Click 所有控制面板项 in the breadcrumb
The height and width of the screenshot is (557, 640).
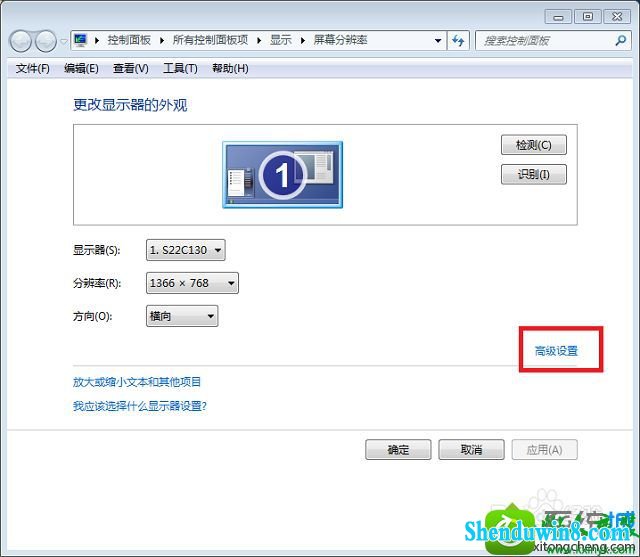tap(210, 40)
